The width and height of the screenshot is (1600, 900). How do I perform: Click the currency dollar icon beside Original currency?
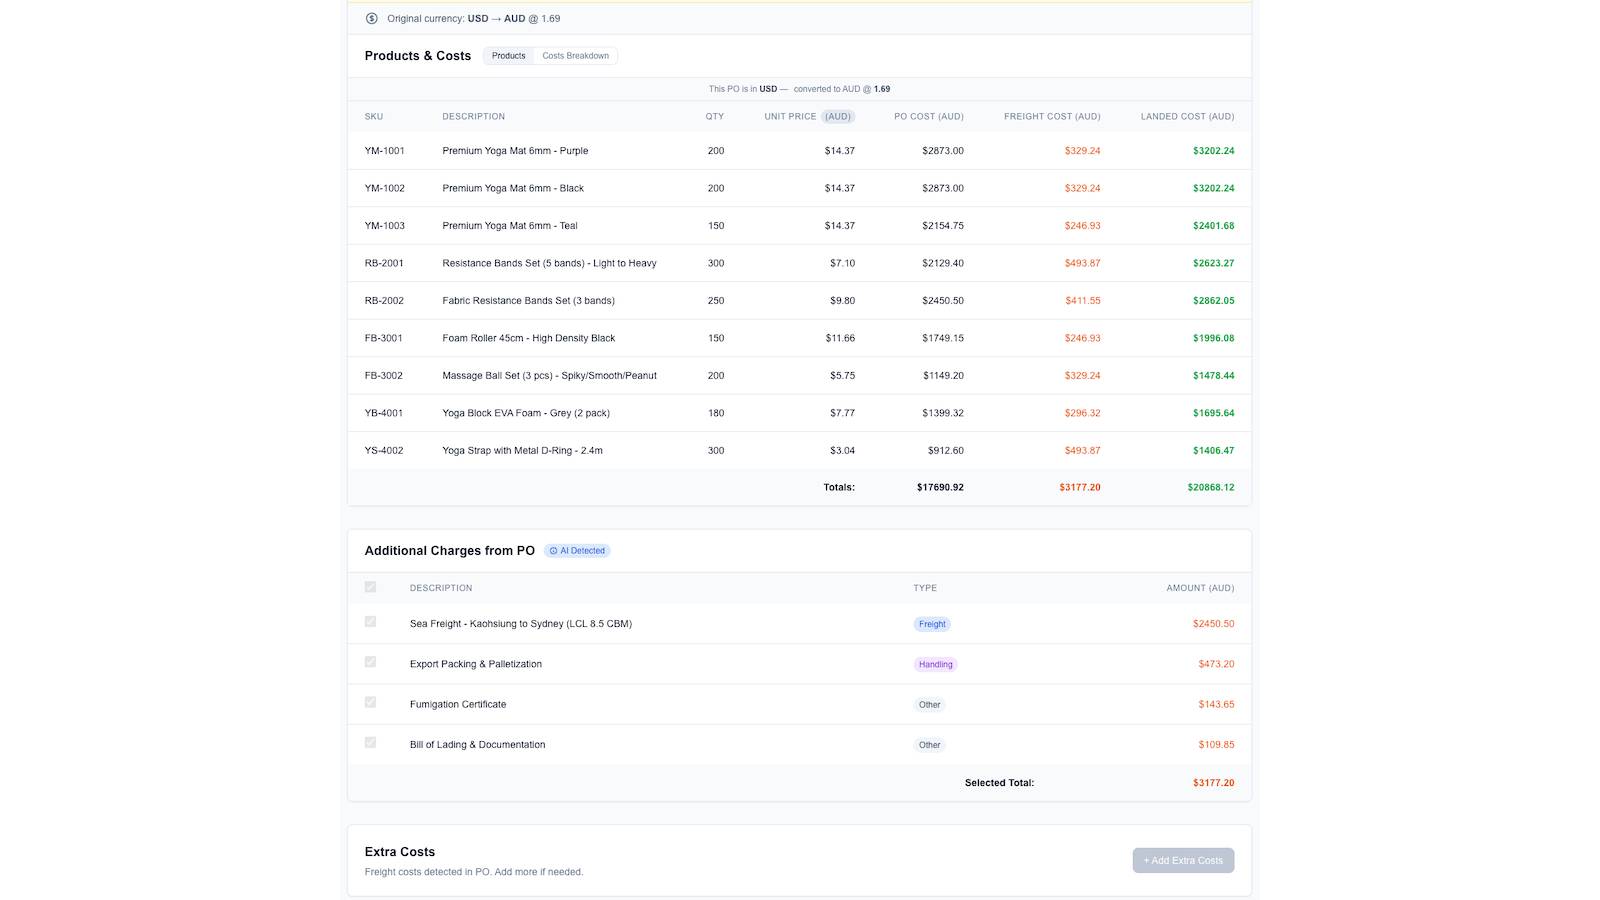pyautogui.click(x=372, y=18)
